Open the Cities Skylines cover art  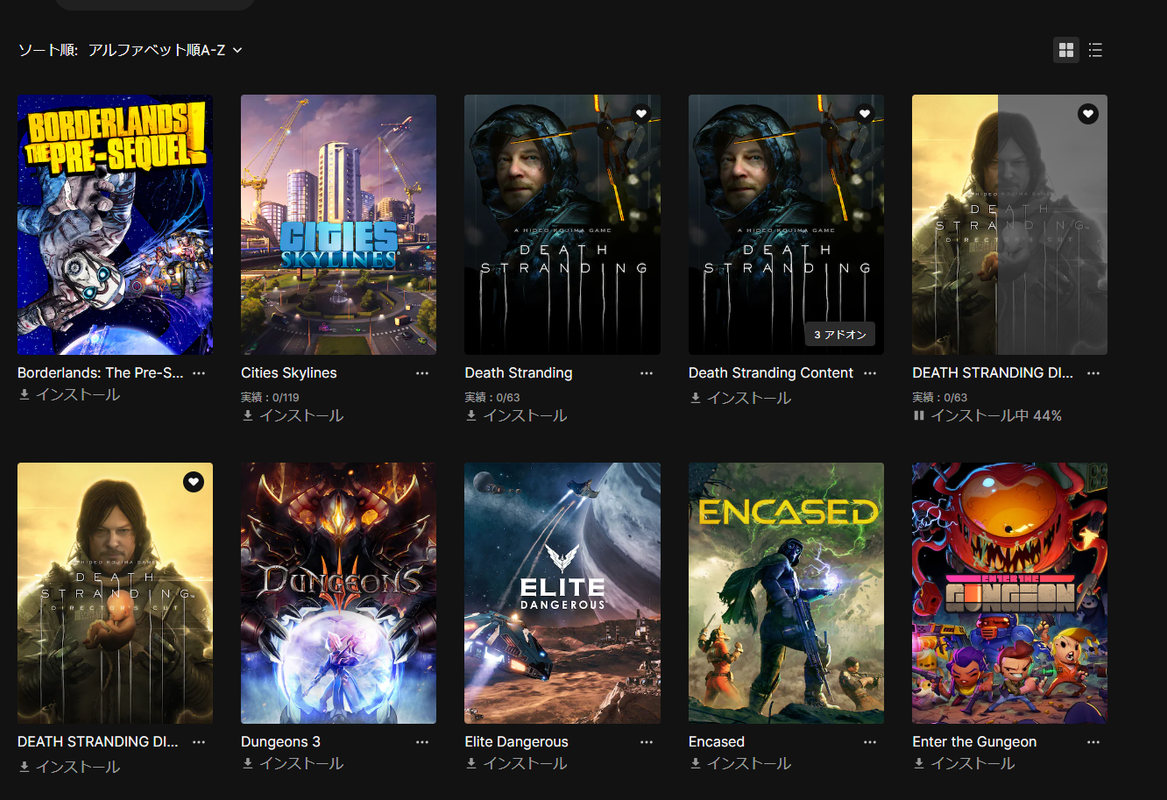[x=339, y=224]
